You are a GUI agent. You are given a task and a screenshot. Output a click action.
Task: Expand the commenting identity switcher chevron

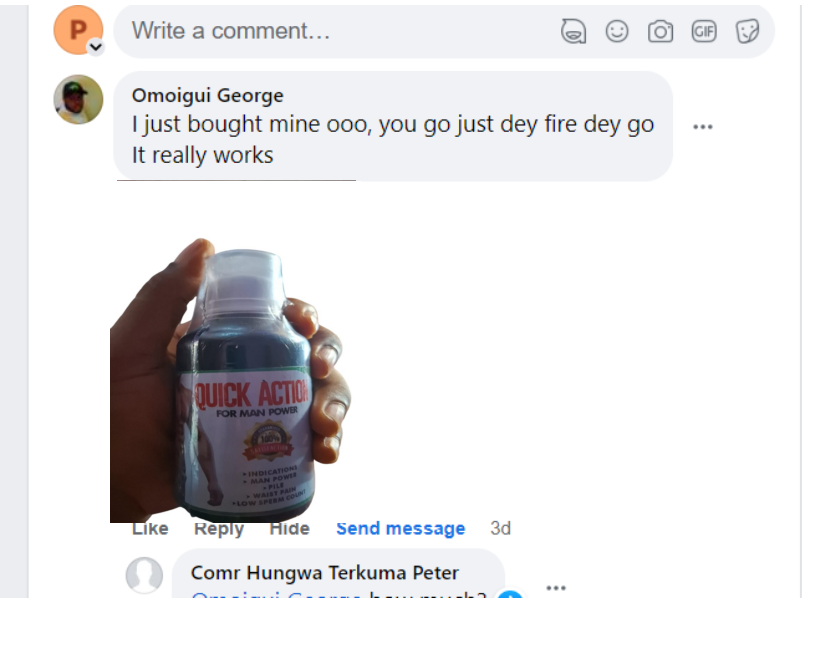pos(95,47)
